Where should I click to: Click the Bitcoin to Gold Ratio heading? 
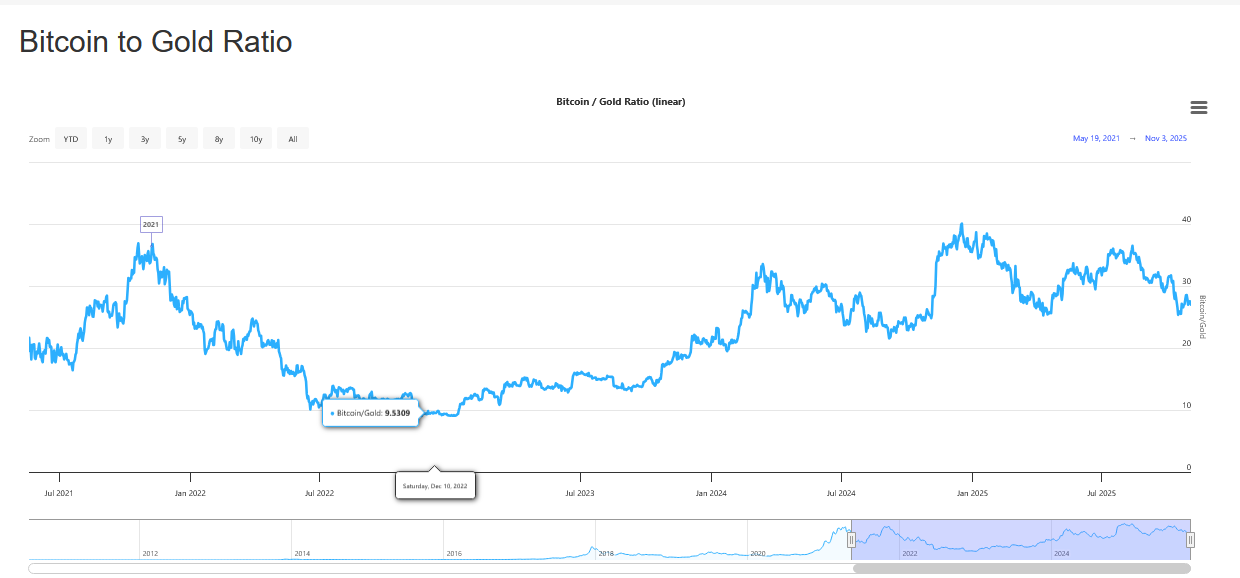pyautogui.click(x=156, y=42)
